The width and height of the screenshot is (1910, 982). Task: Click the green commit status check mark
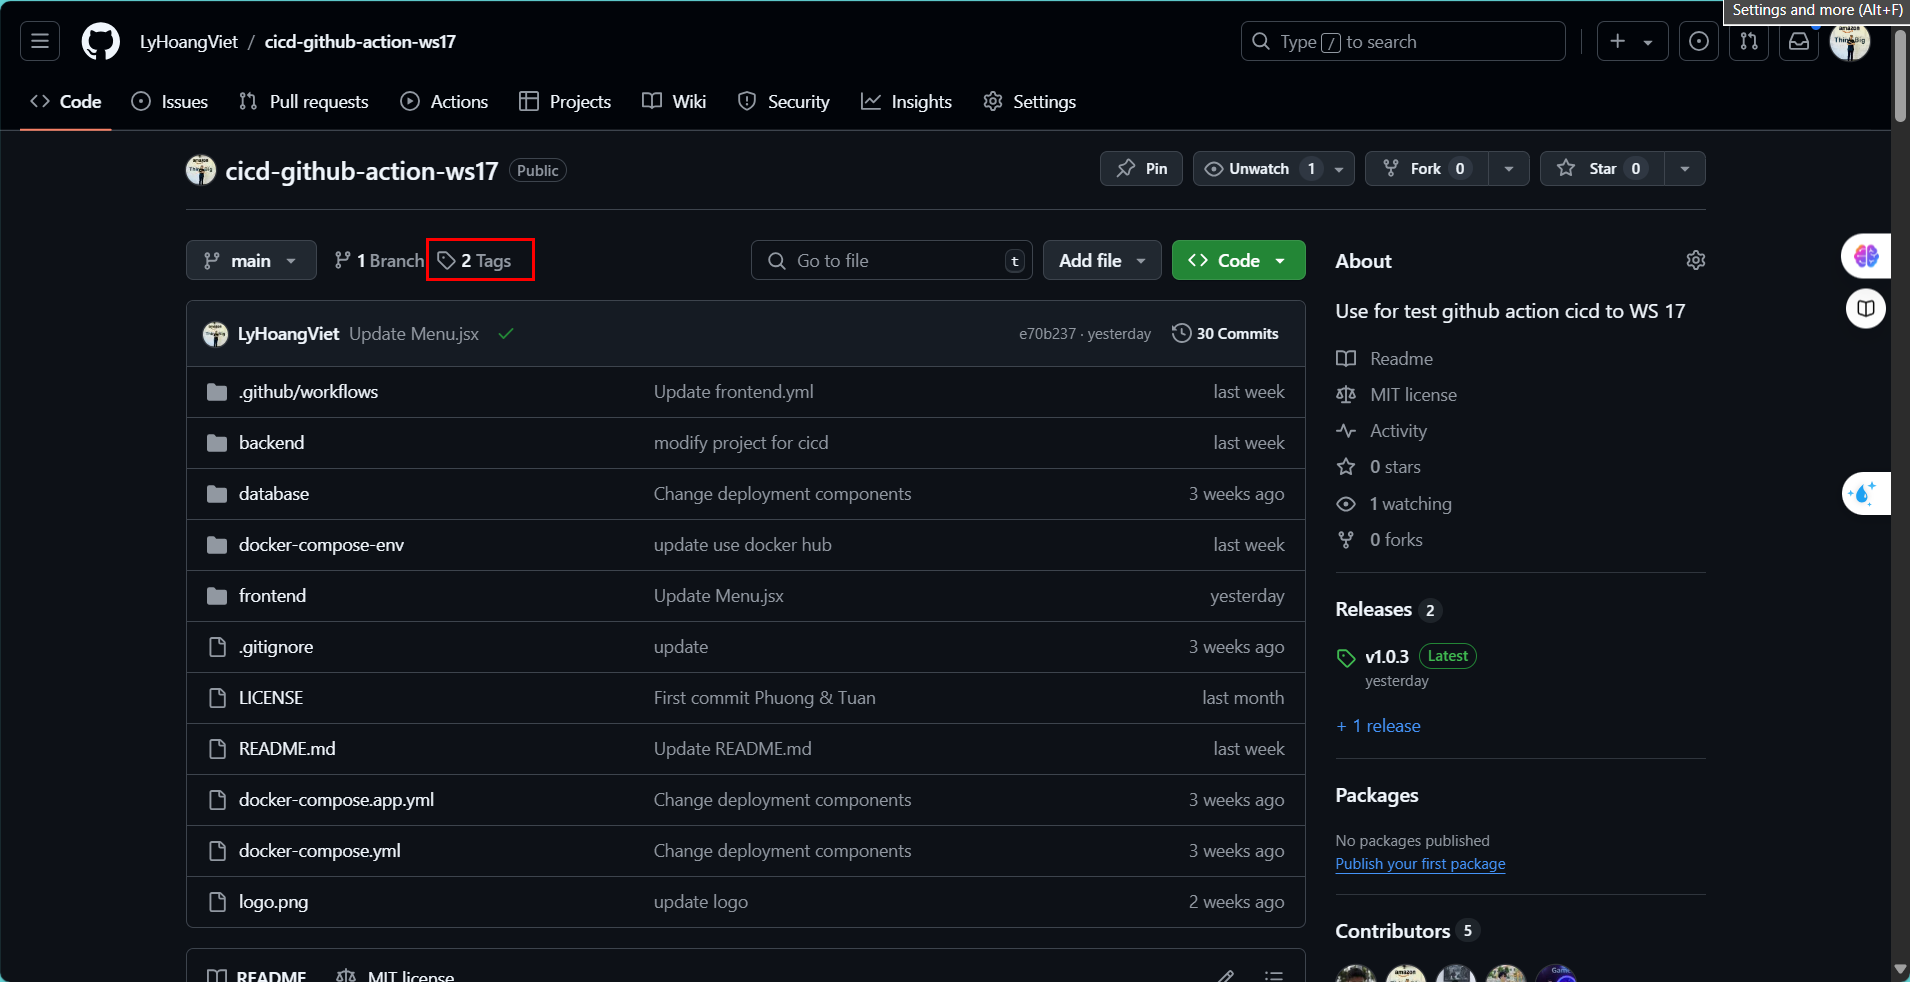pyautogui.click(x=506, y=333)
